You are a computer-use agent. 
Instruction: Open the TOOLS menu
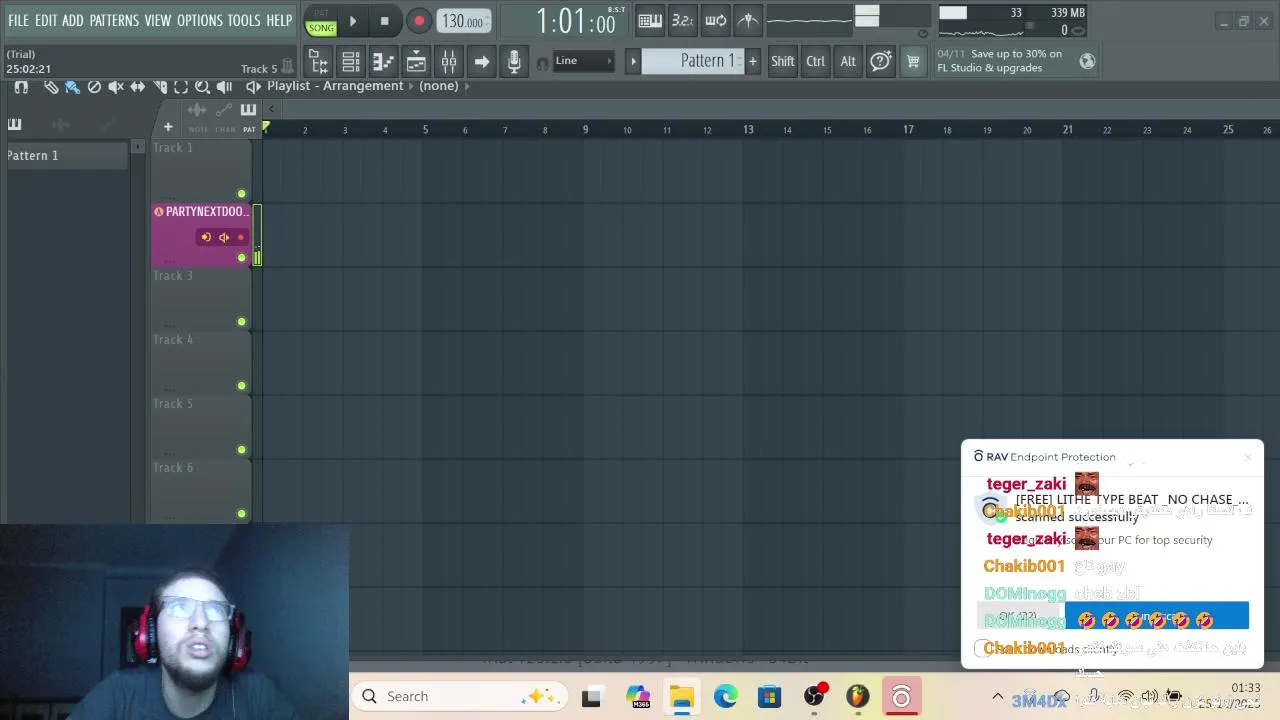[x=244, y=20]
